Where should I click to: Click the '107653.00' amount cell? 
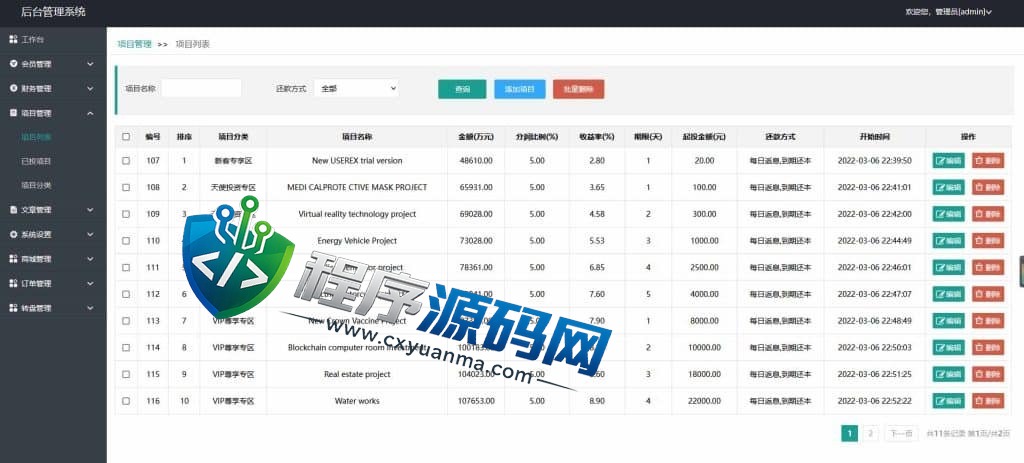click(476, 401)
